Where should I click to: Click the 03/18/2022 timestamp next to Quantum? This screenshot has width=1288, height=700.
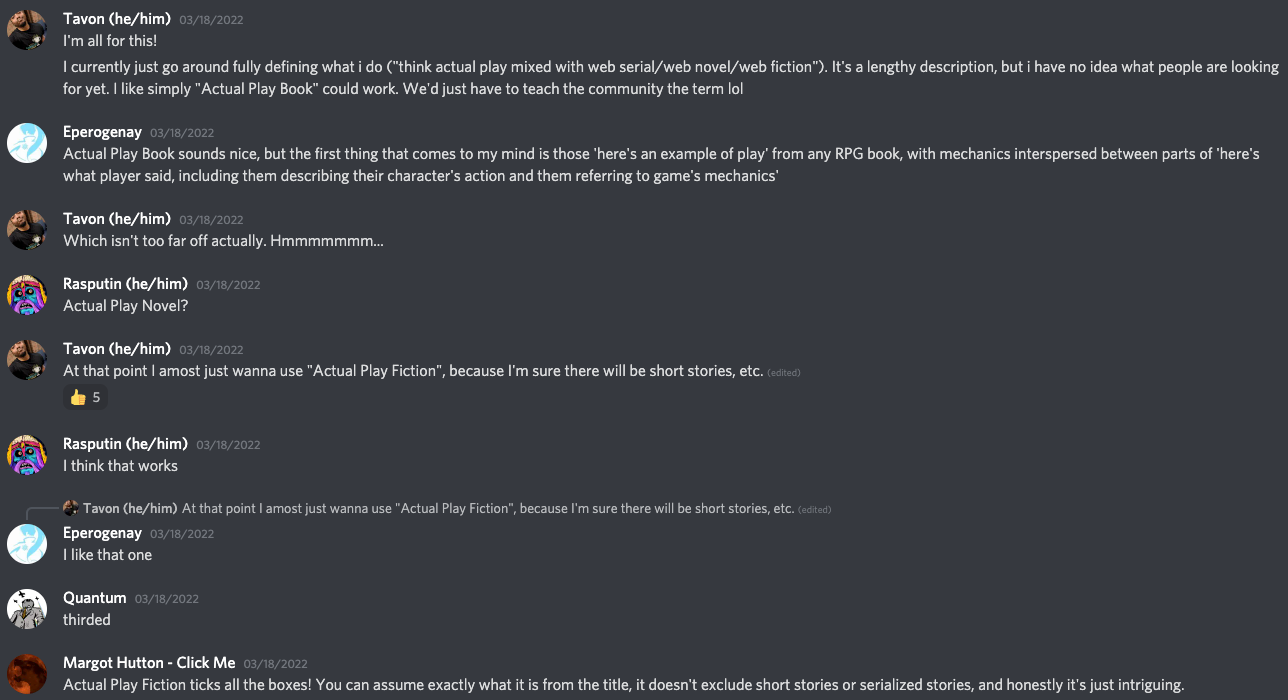(x=167, y=599)
